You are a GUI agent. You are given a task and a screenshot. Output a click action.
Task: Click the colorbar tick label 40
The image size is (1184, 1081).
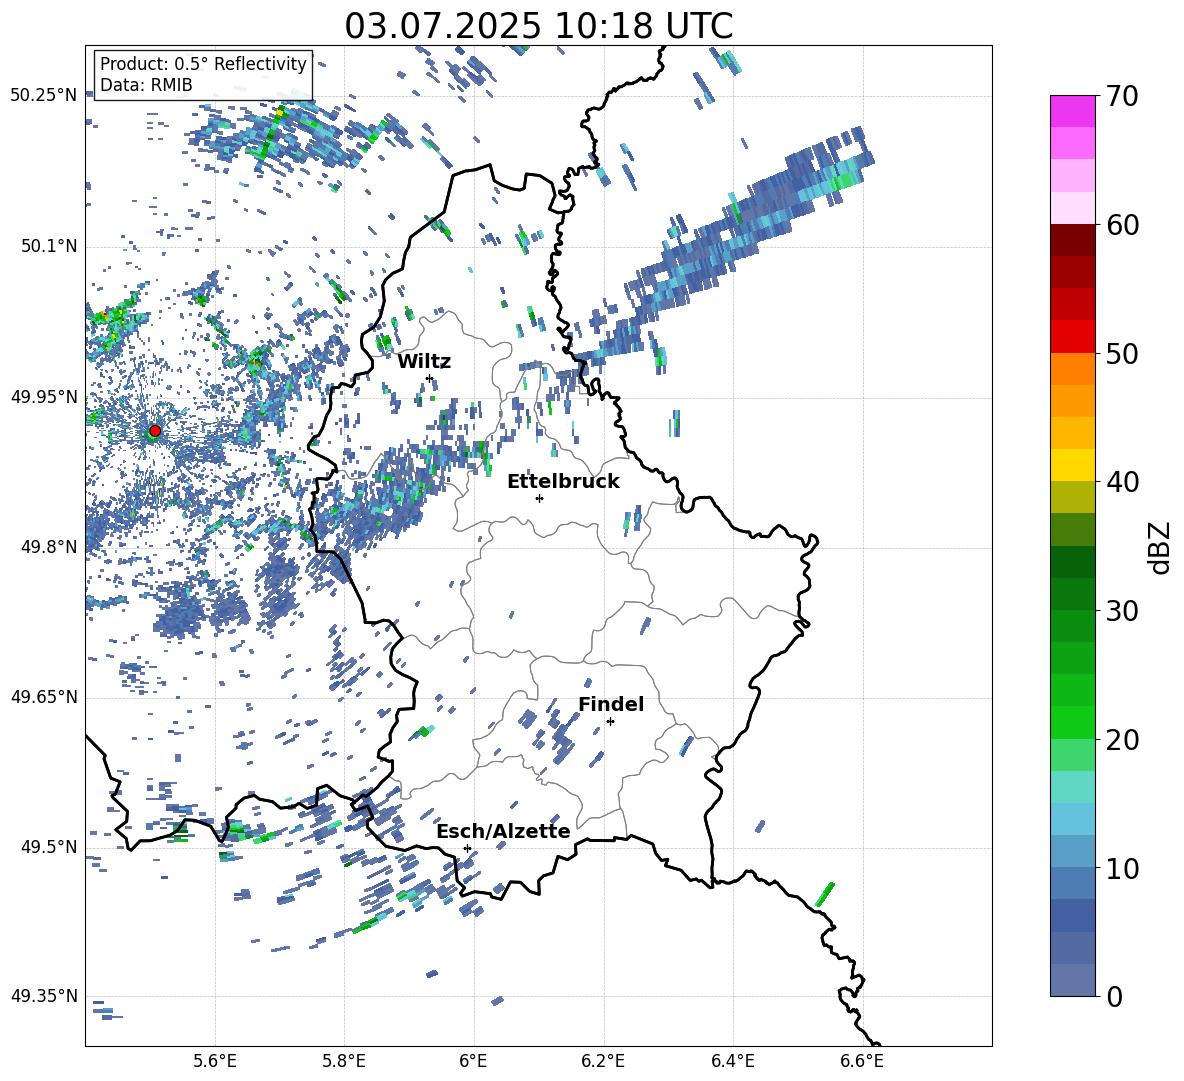(x=1122, y=482)
